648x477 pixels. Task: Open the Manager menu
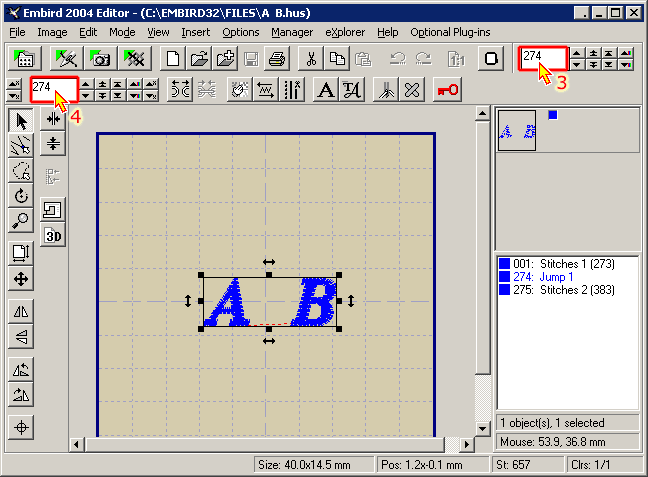point(292,32)
